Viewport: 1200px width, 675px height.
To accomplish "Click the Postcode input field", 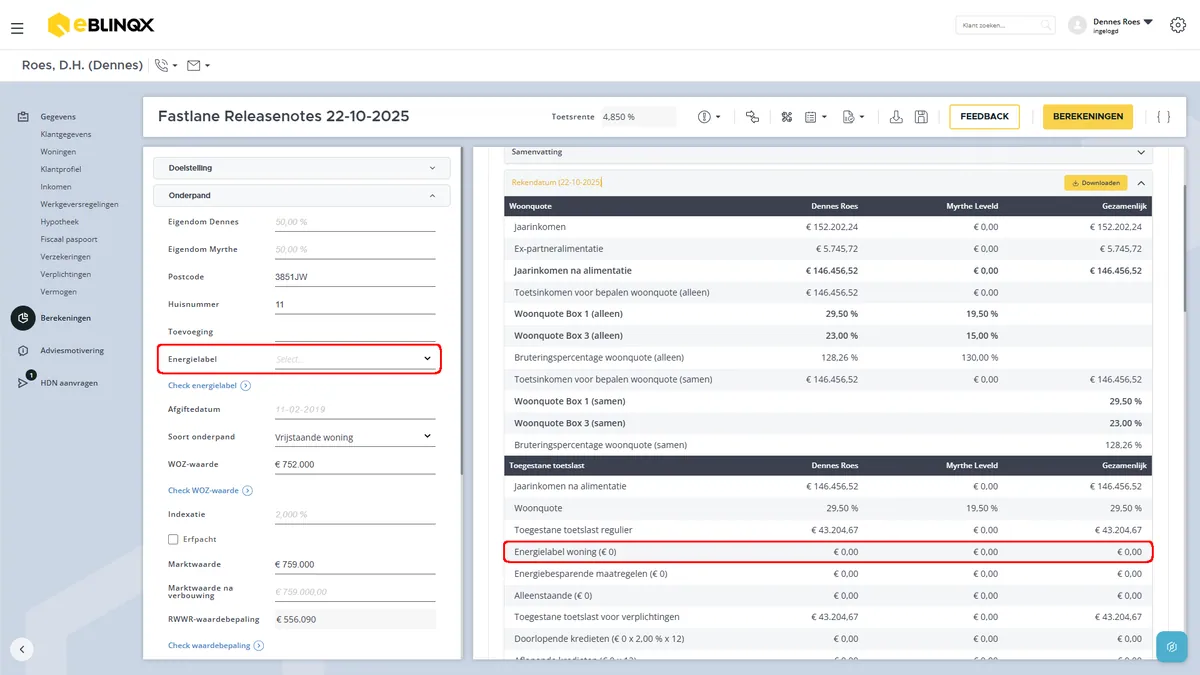I will pos(355,277).
